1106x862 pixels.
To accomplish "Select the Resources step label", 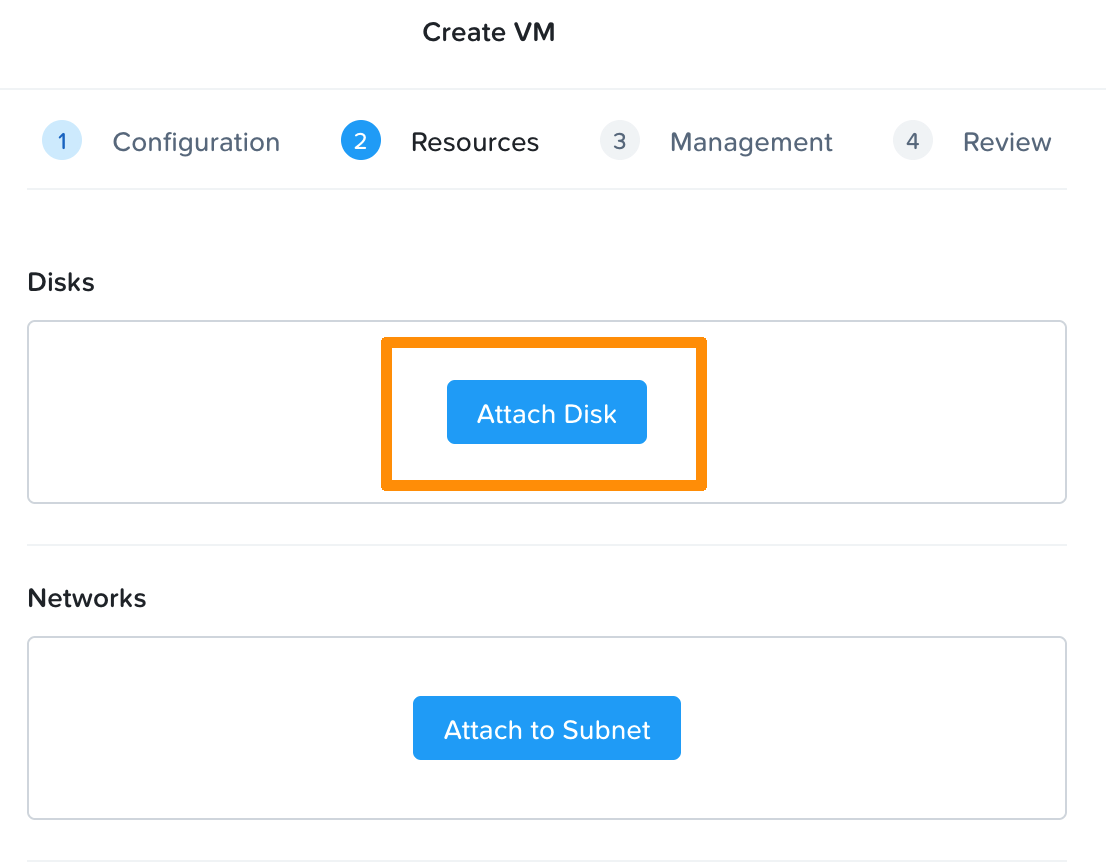I will pyautogui.click(x=474, y=141).
